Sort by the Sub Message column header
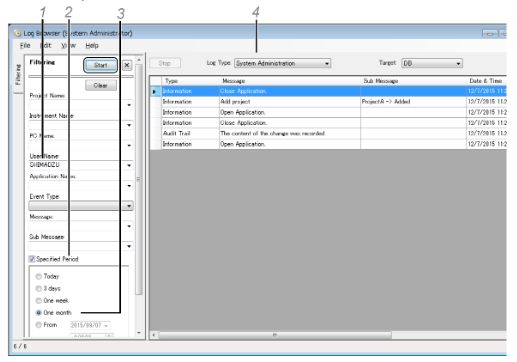Image resolution: width=517 pixels, height=362 pixels. [x=413, y=81]
